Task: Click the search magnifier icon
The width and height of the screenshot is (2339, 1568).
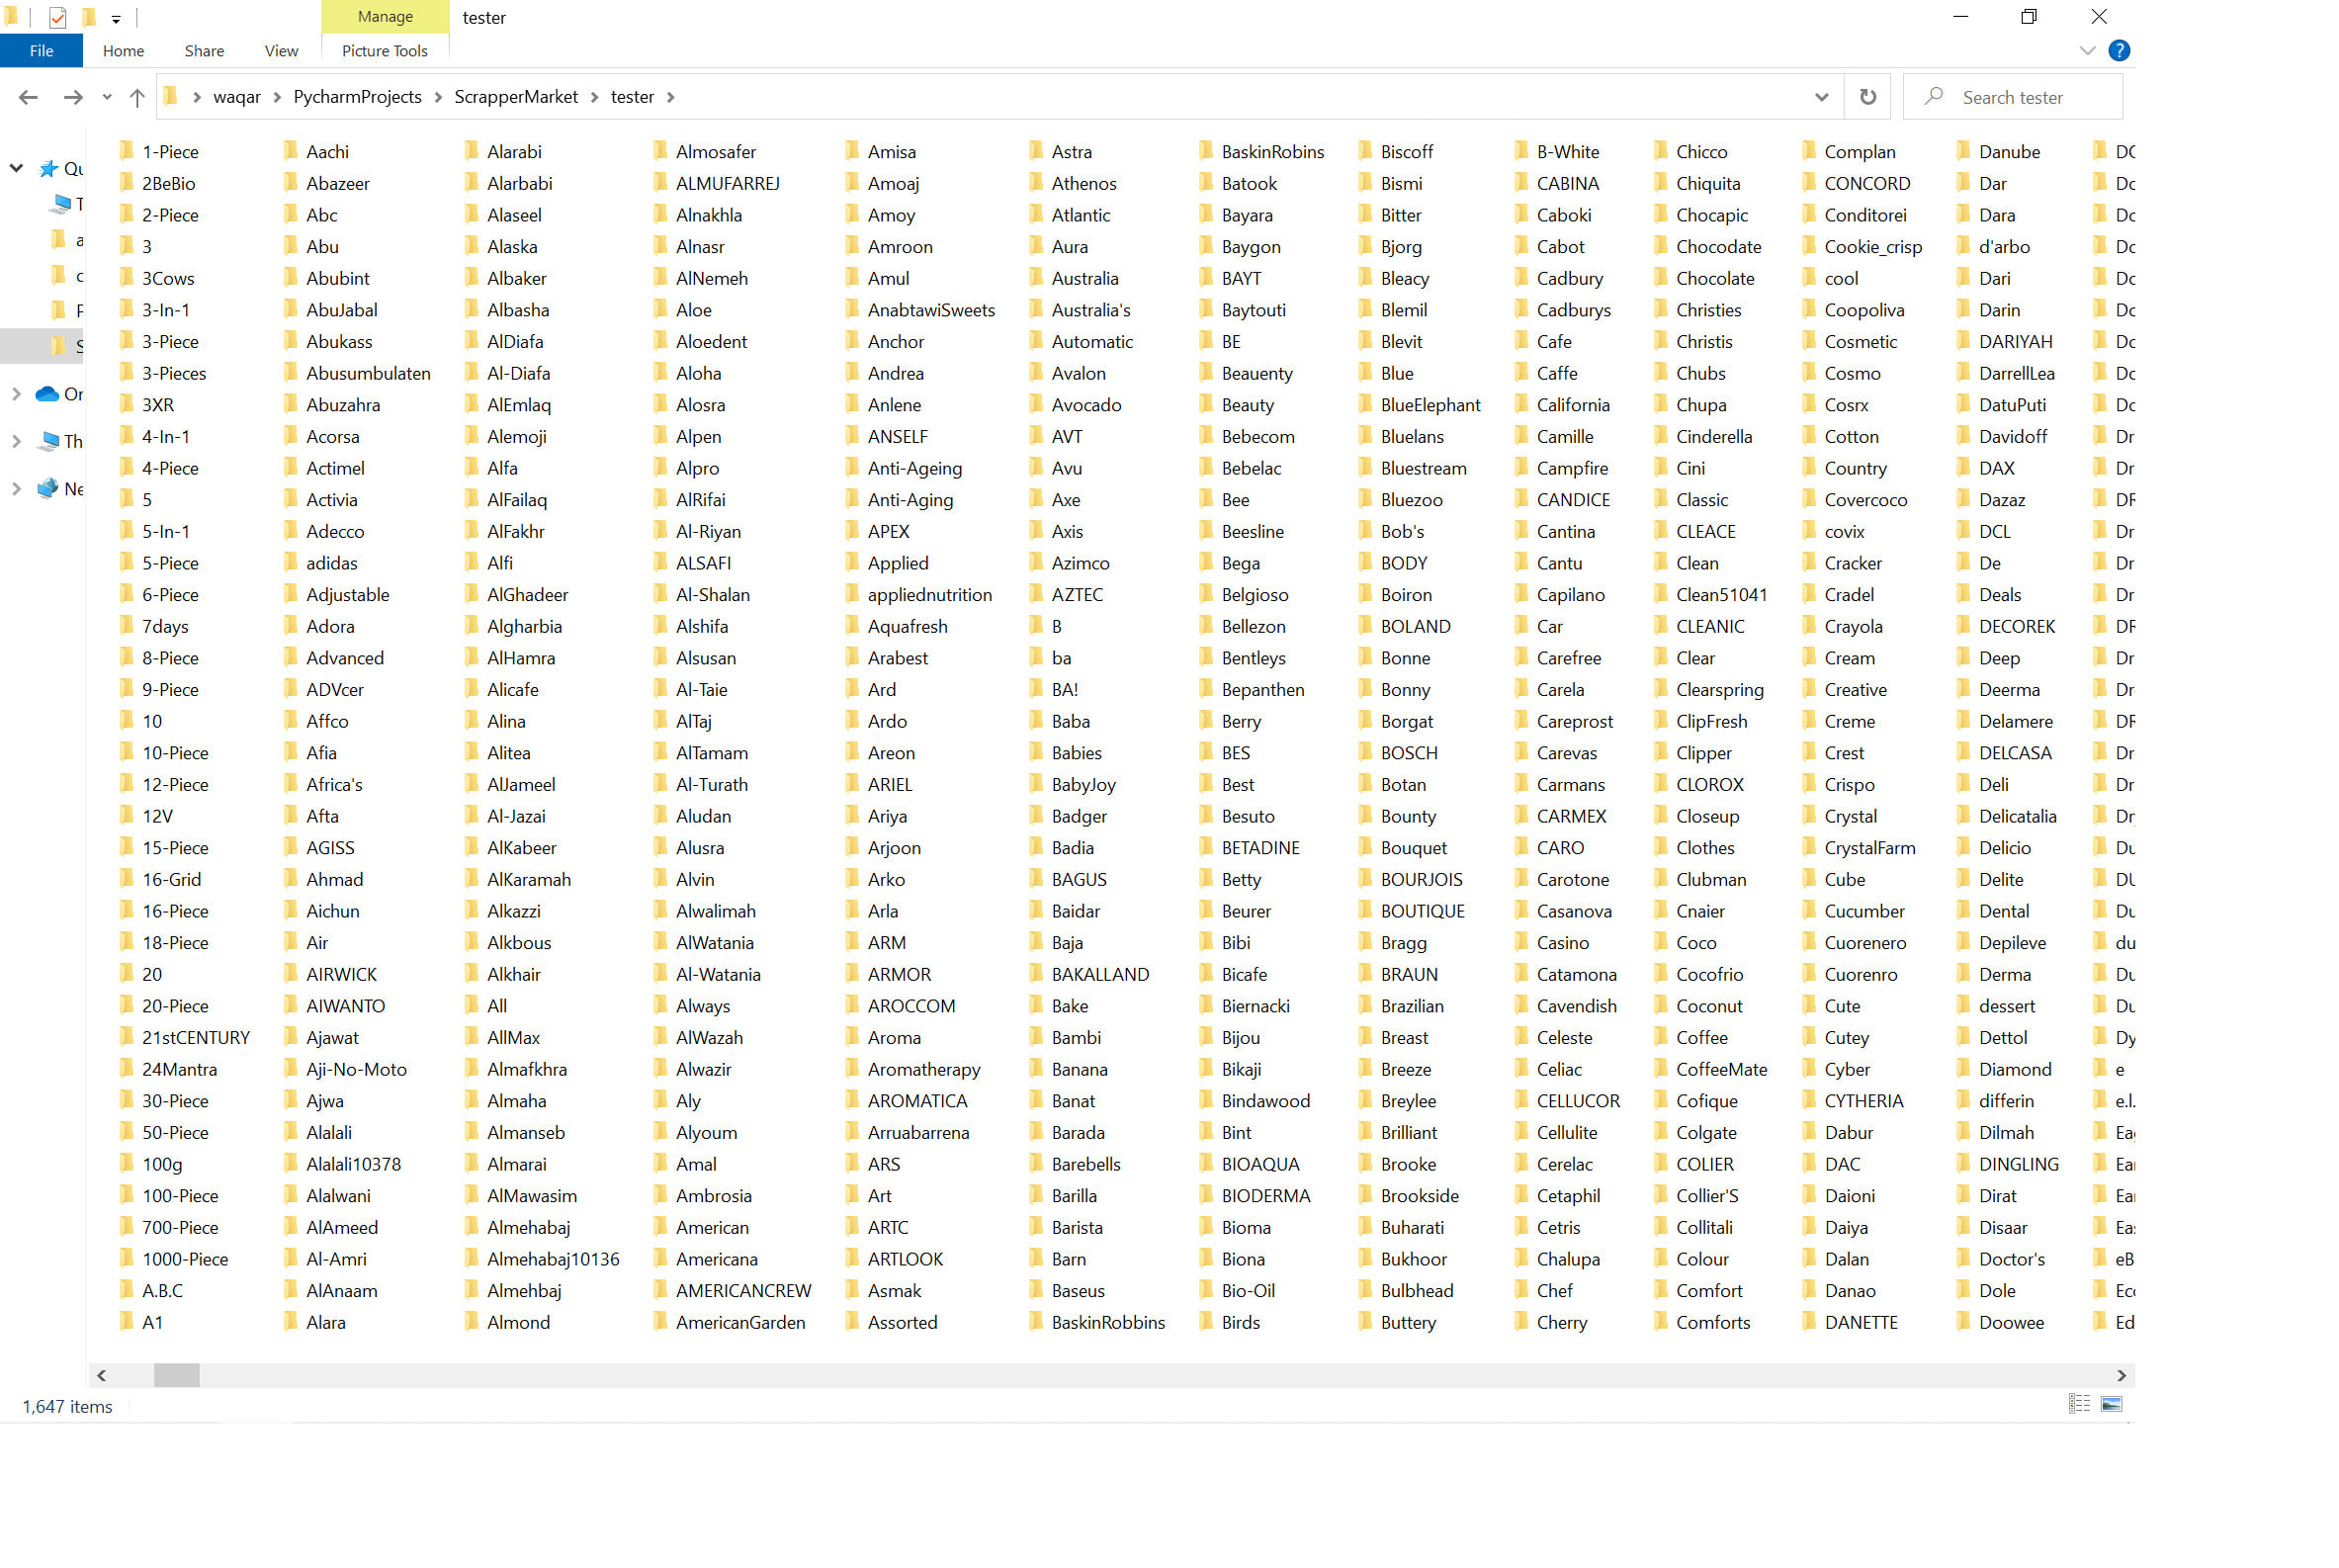Action: point(1934,96)
